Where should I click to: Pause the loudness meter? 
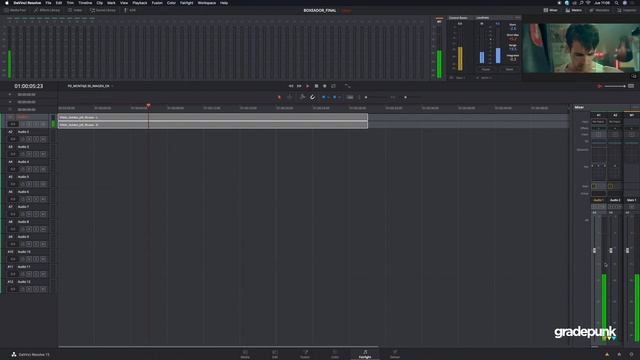click(x=486, y=69)
